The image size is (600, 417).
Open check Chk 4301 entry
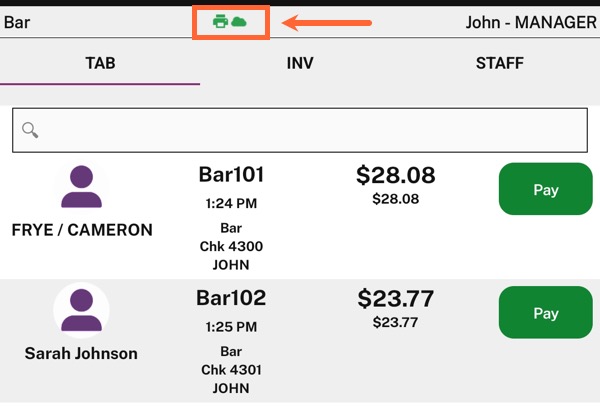[231, 370]
